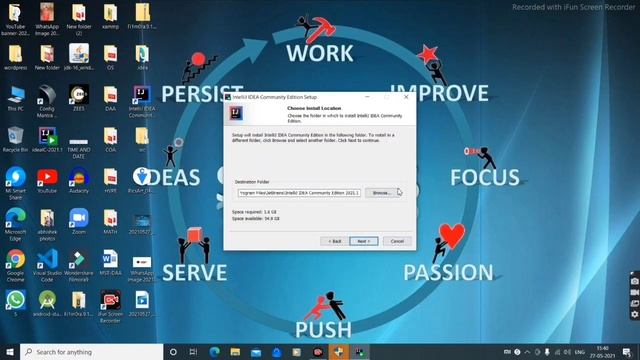Select the abhishek photos folder

point(47,224)
